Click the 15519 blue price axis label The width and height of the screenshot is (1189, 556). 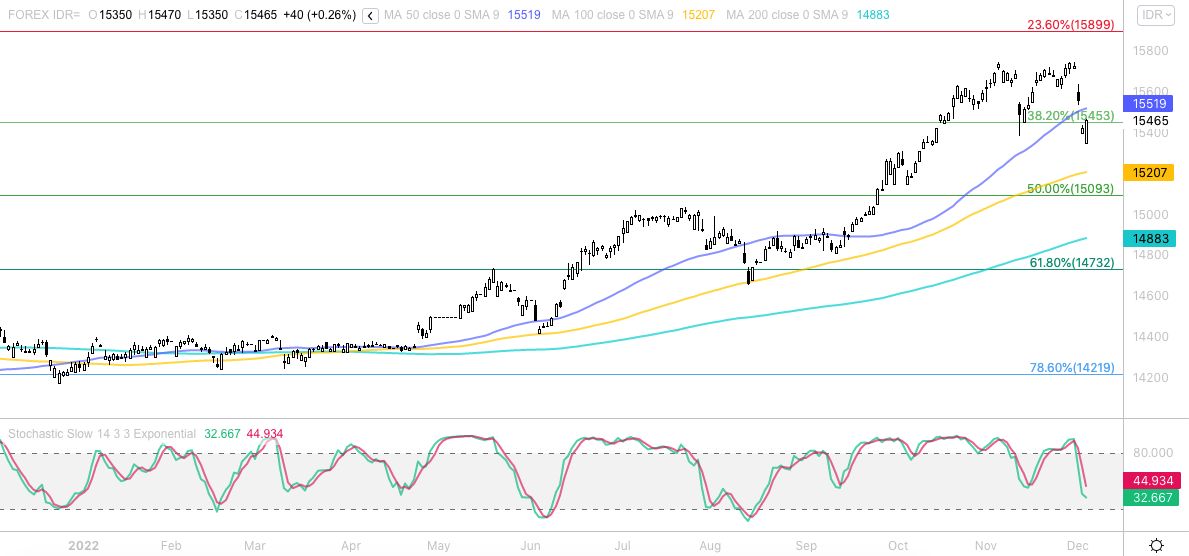point(1149,104)
